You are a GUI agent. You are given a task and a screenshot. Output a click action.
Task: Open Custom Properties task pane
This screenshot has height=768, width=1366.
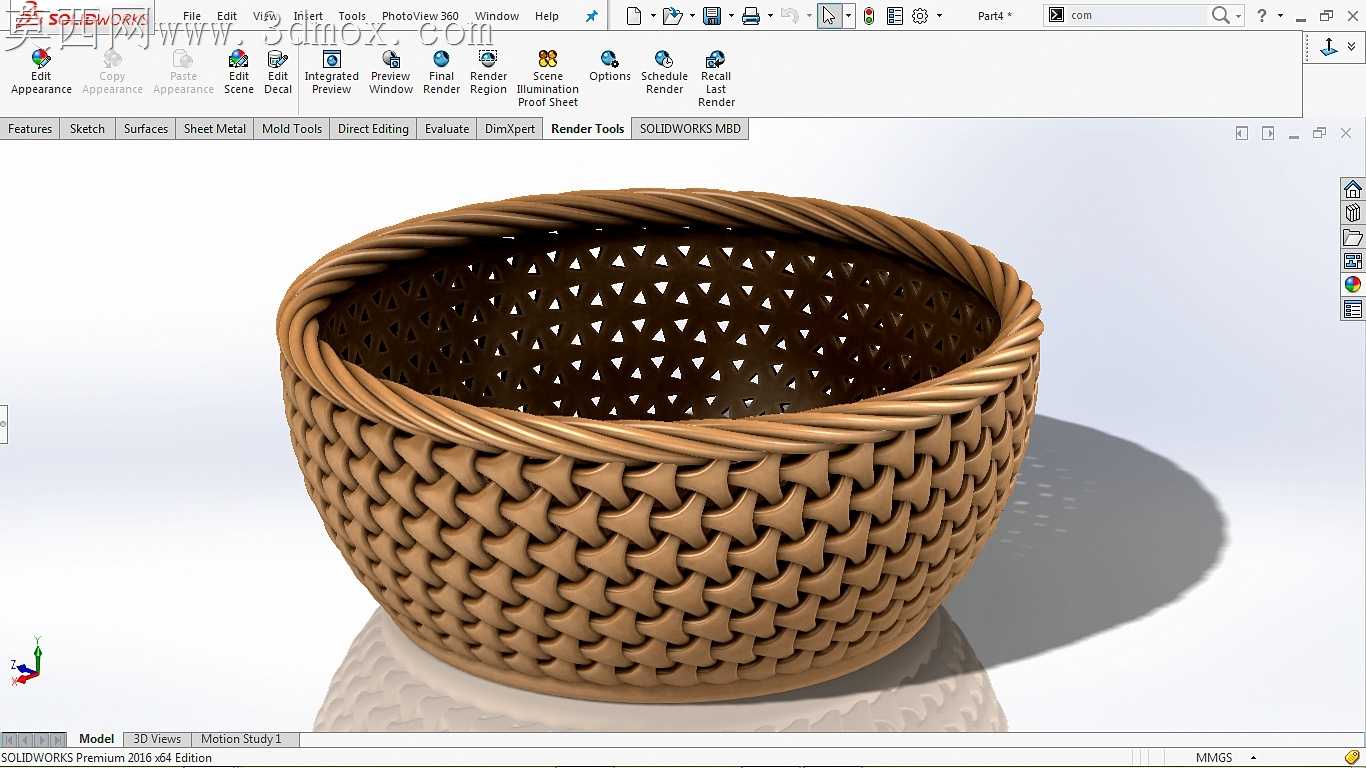[1353, 309]
